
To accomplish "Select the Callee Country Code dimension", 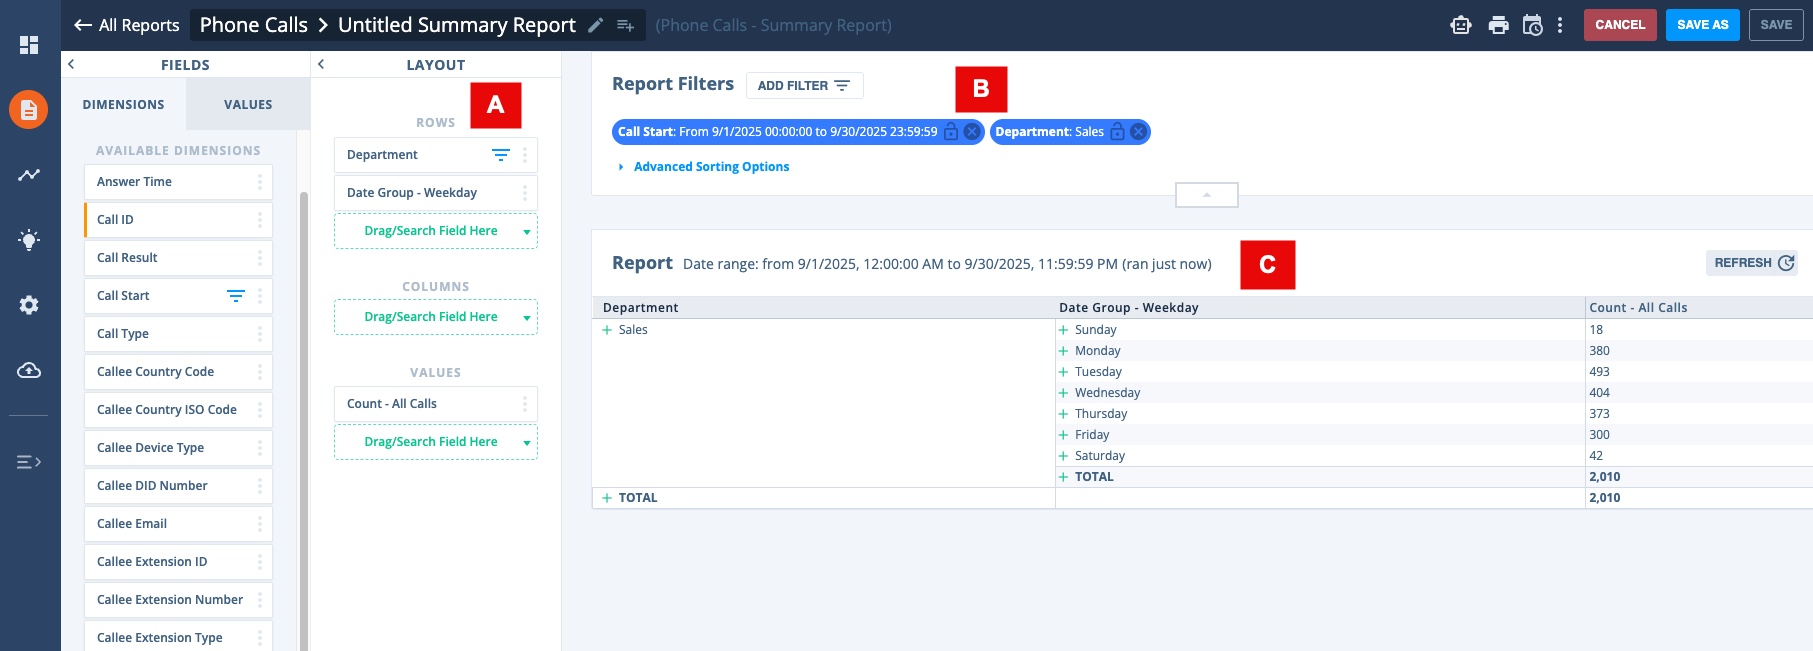I will coord(178,372).
